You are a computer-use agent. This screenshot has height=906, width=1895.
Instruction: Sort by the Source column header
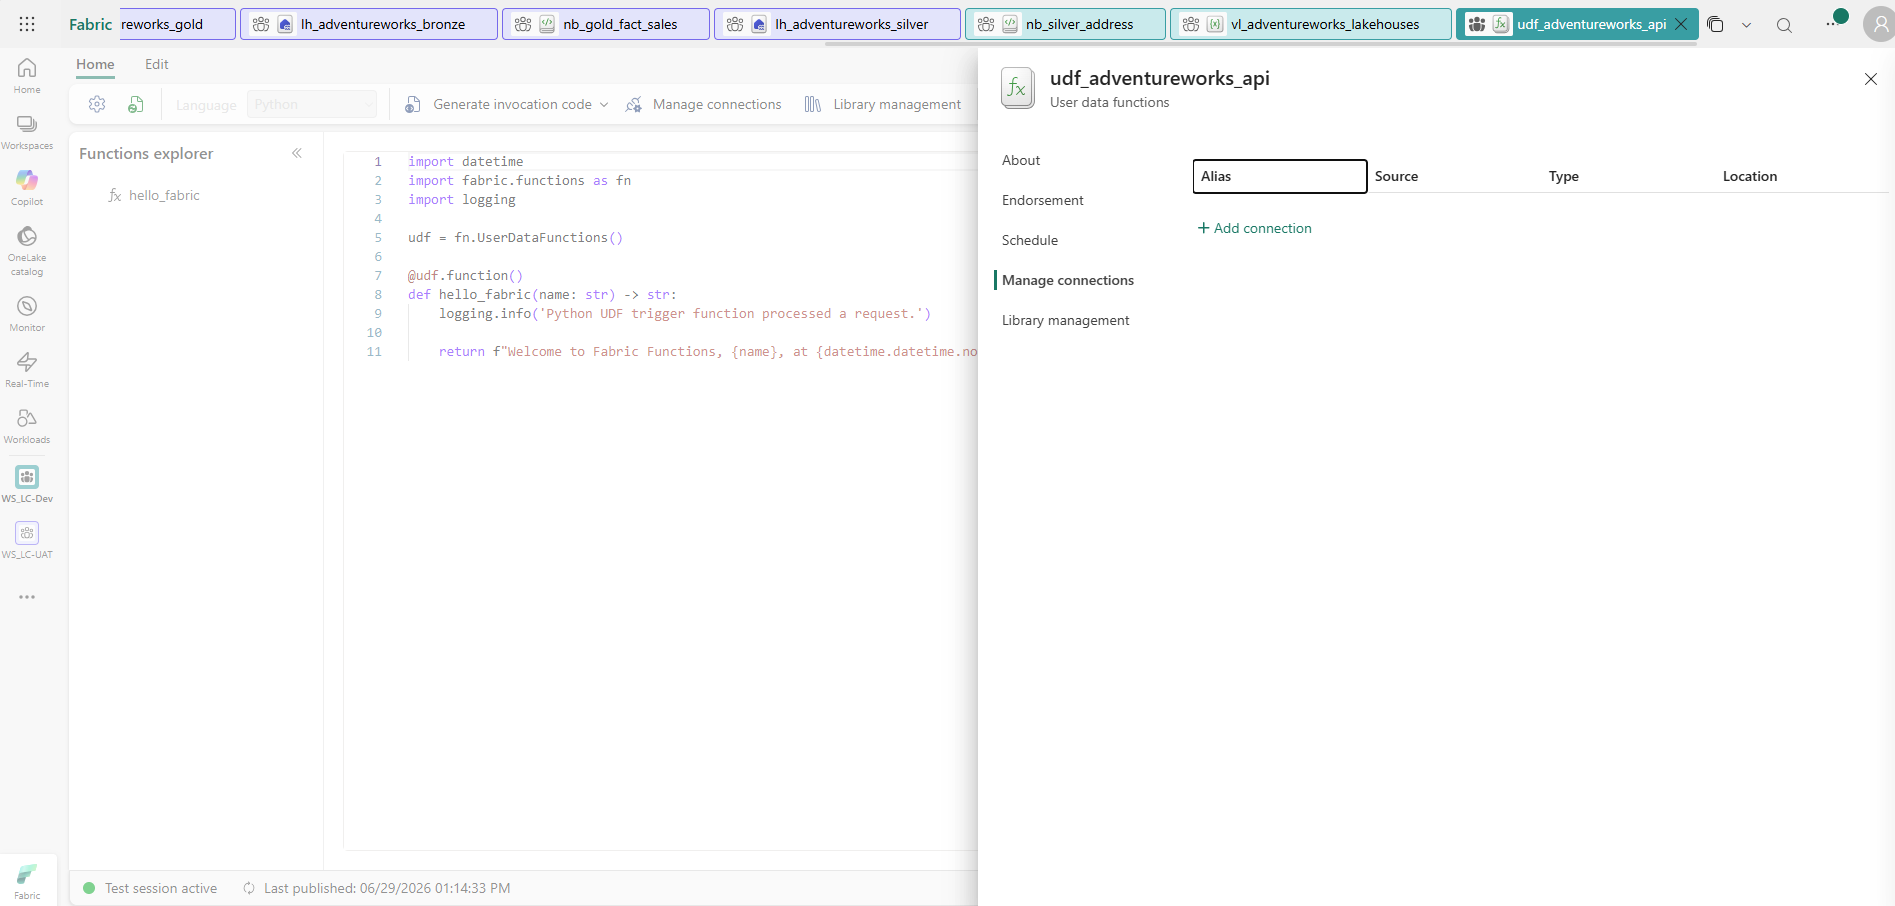coord(1396,176)
